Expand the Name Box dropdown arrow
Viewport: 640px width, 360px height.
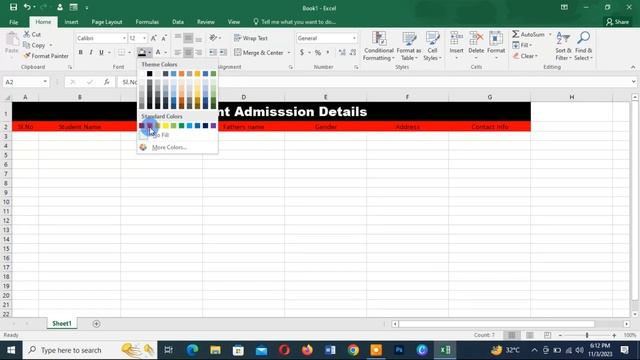point(45,82)
